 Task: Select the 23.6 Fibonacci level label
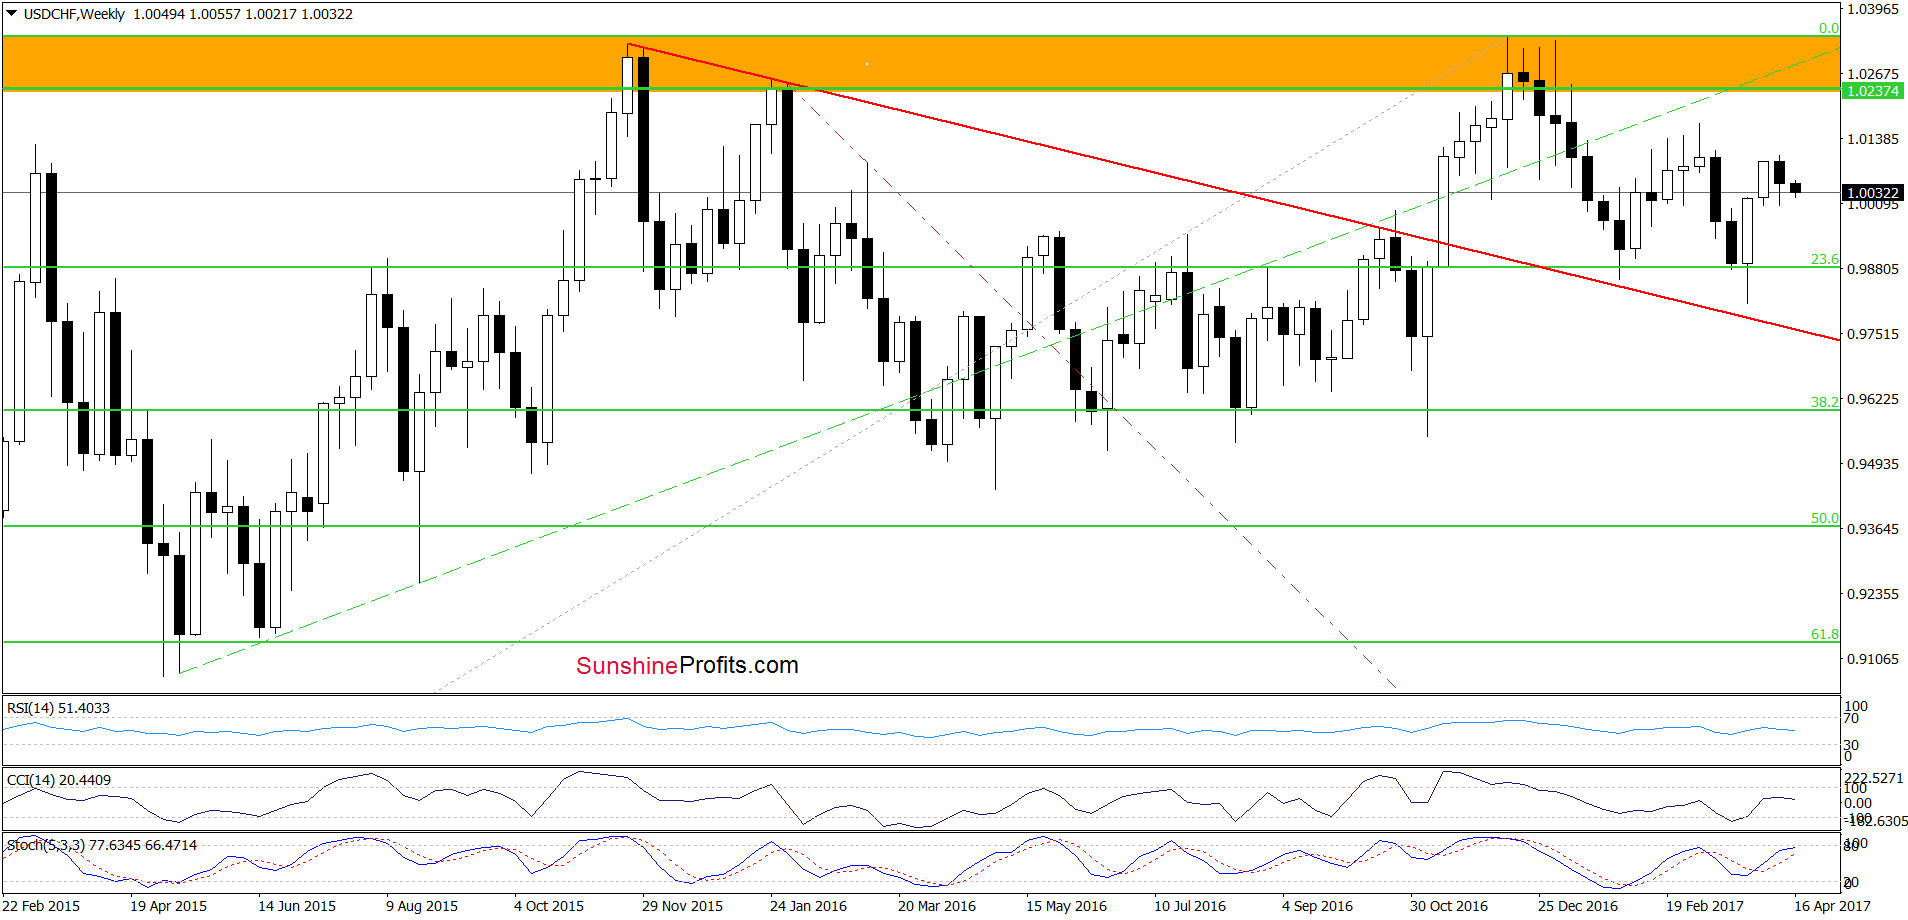click(1824, 259)
